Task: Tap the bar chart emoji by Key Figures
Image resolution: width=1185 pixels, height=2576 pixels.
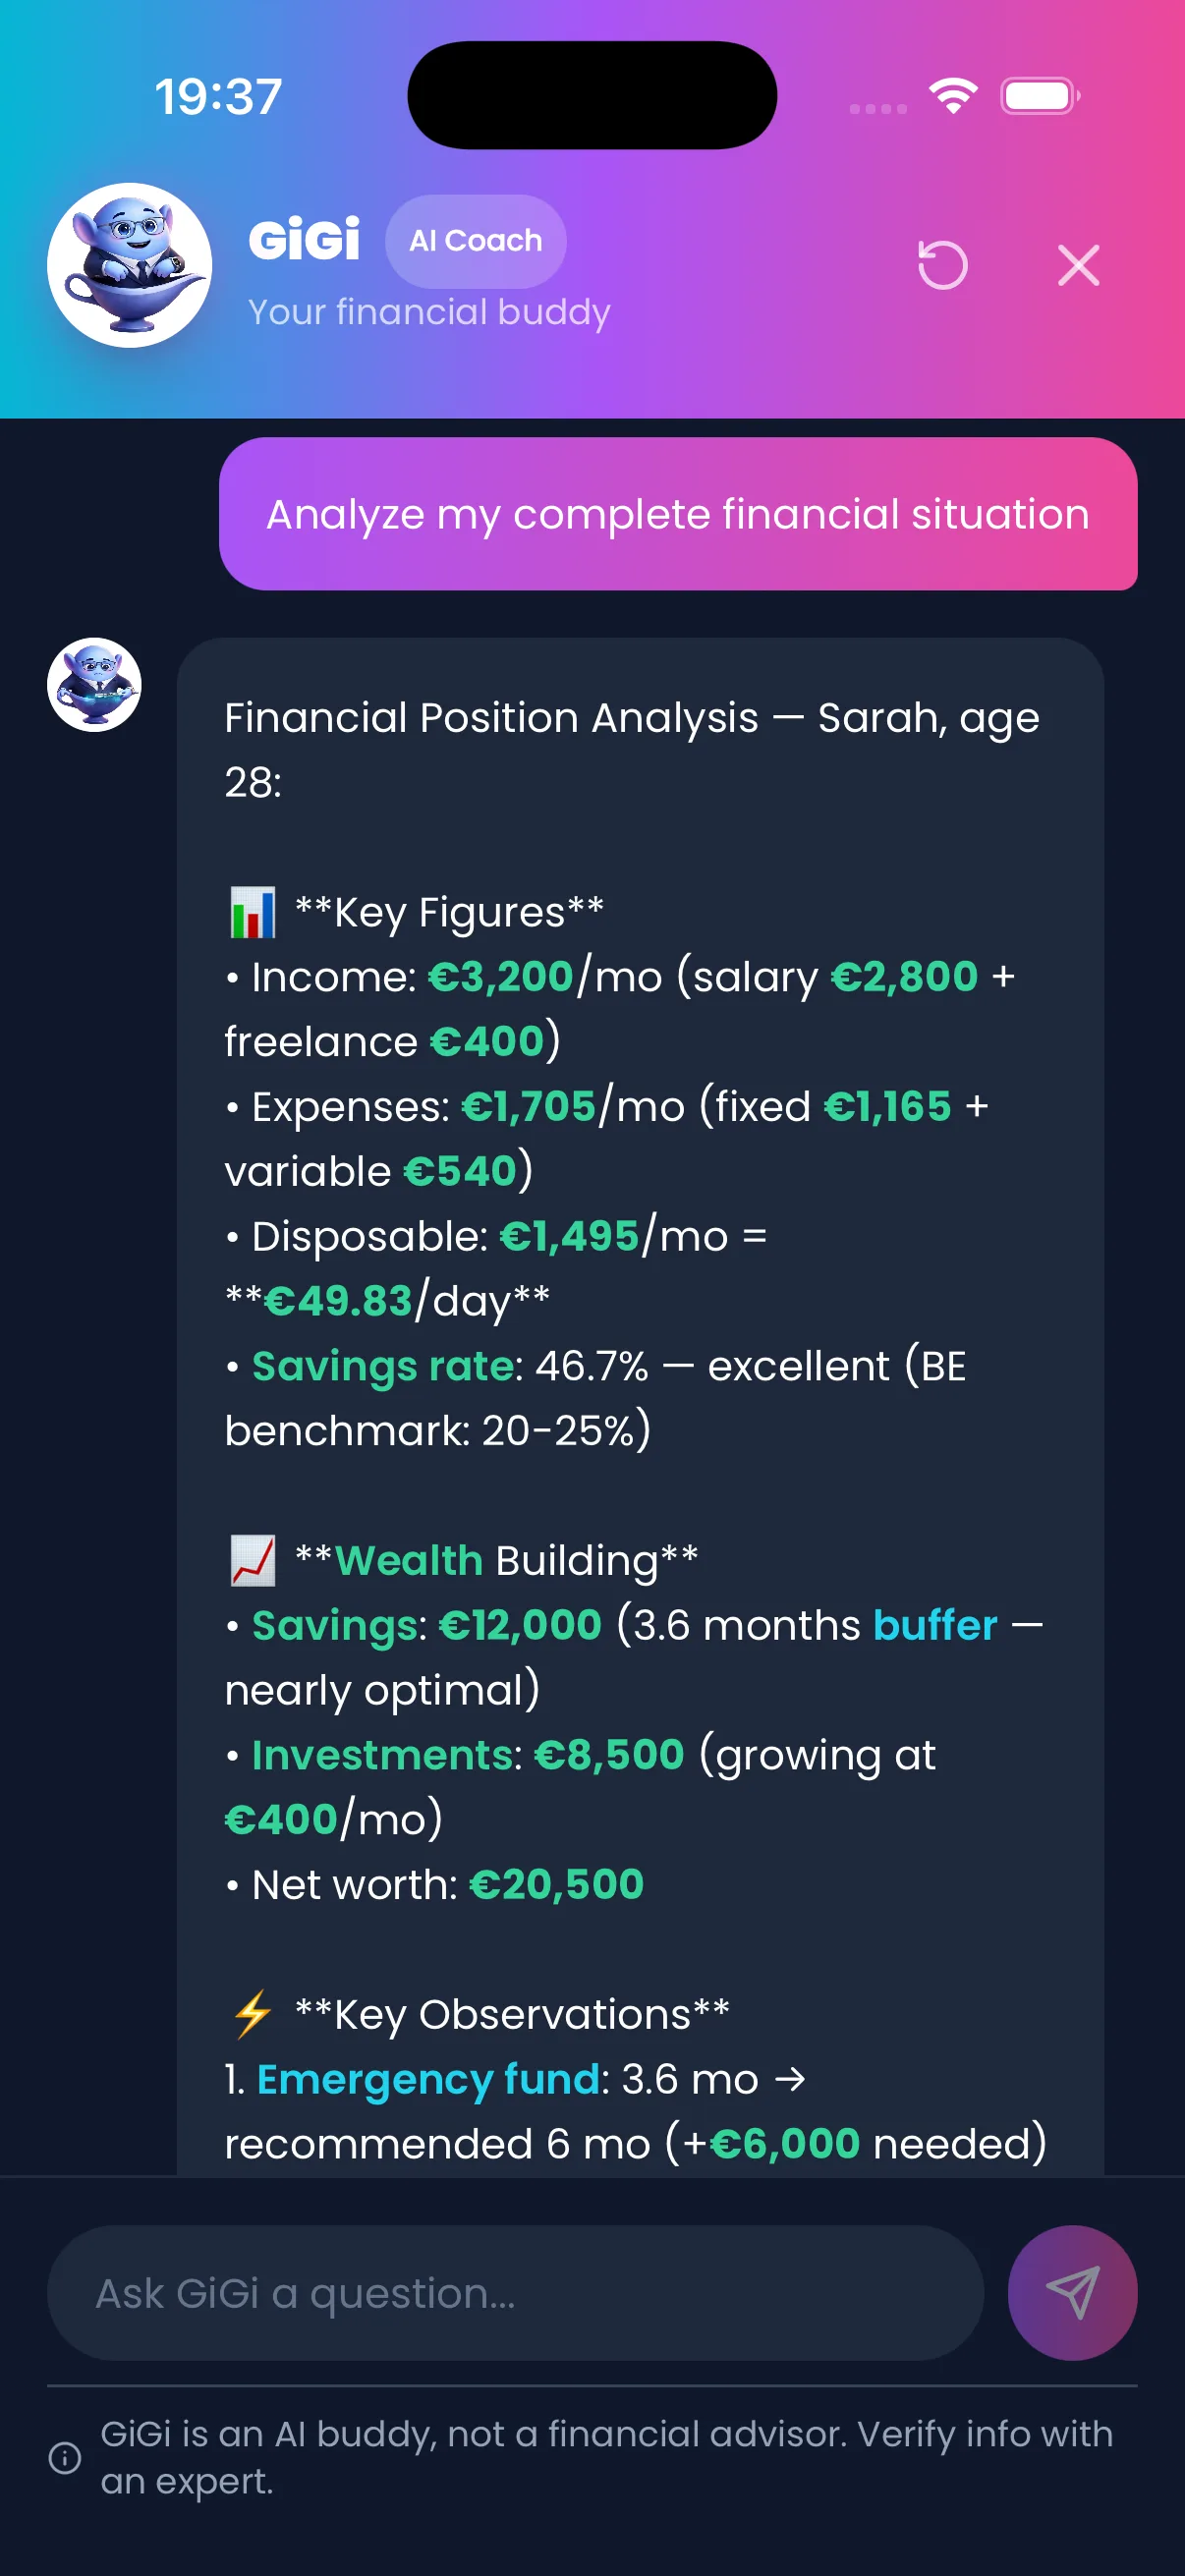Action: click(x=252, y=912)
